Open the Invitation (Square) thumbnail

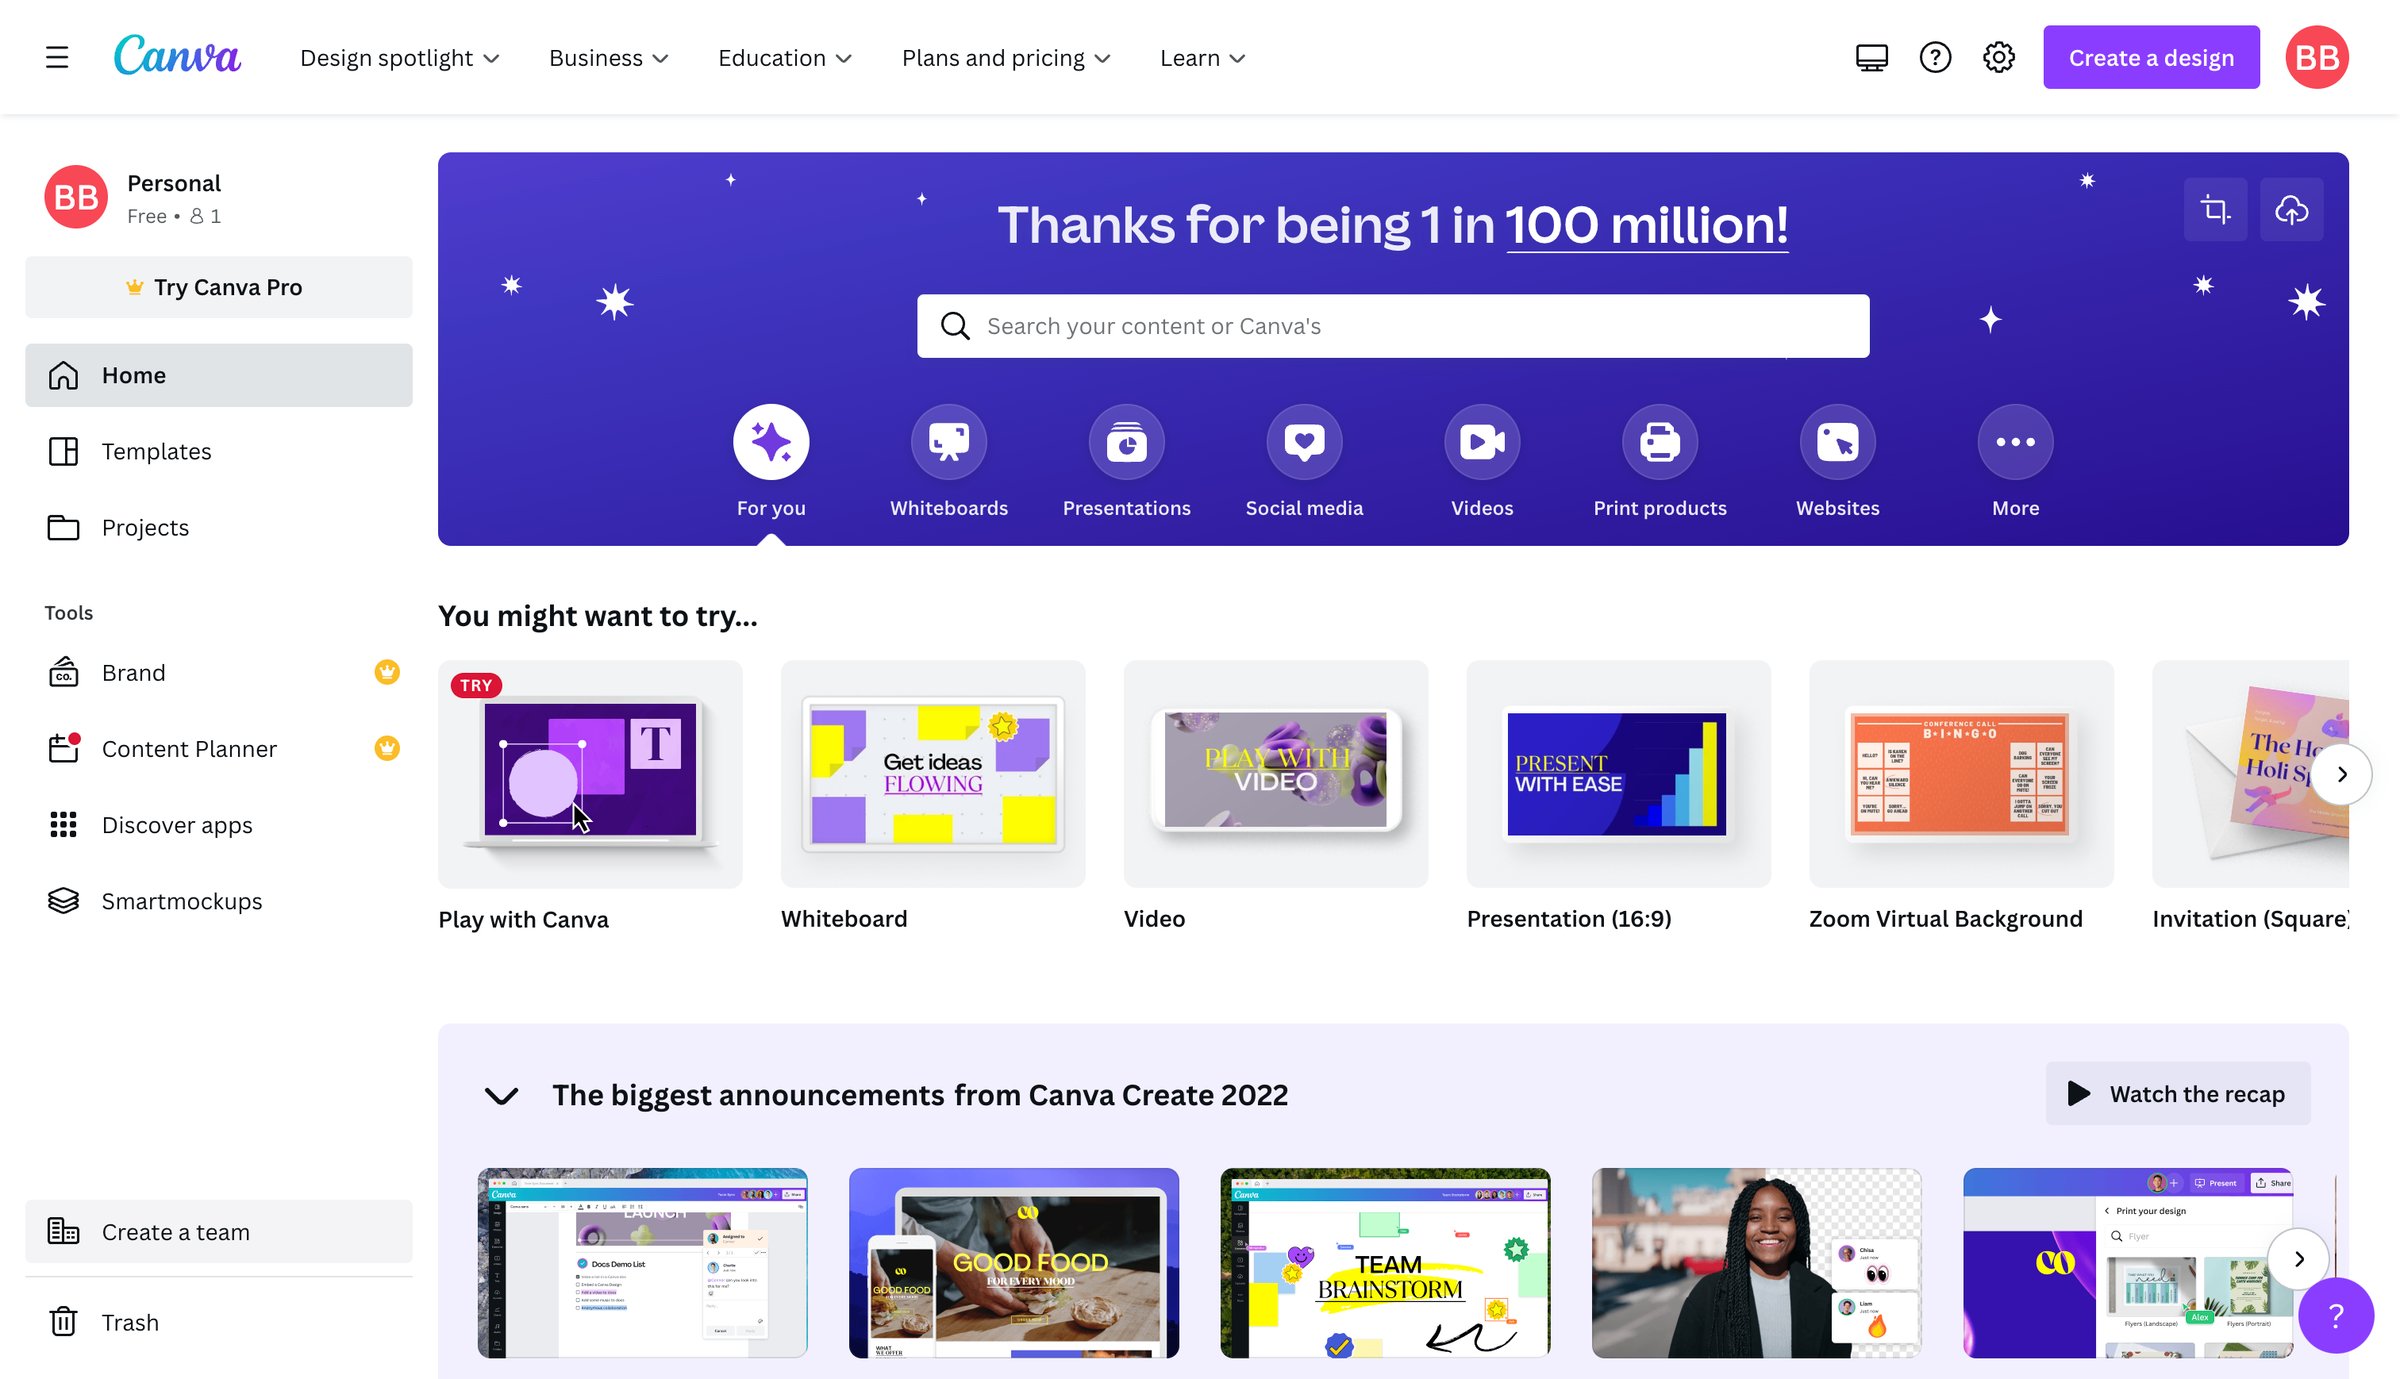tap(2250, 774)
